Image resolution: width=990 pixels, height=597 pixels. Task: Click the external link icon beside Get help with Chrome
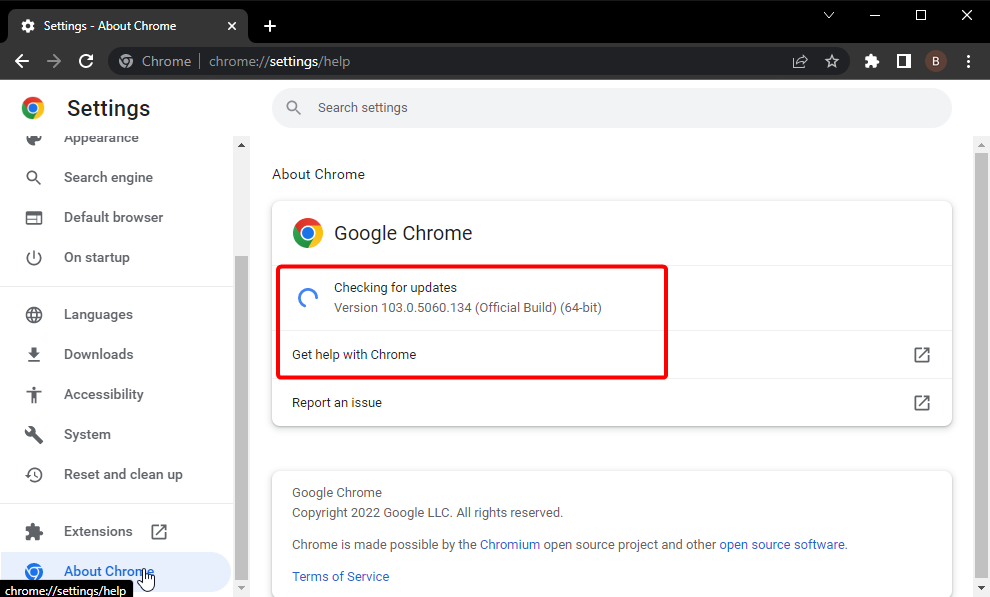(x=922, y=355)
